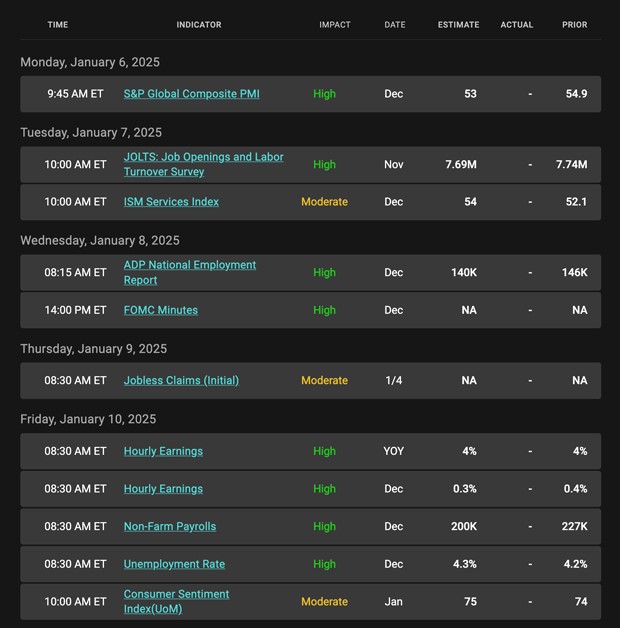620x628 pixels.
Task: Open Jobless Claims (Initial) link
Action: tap(181, 380)
